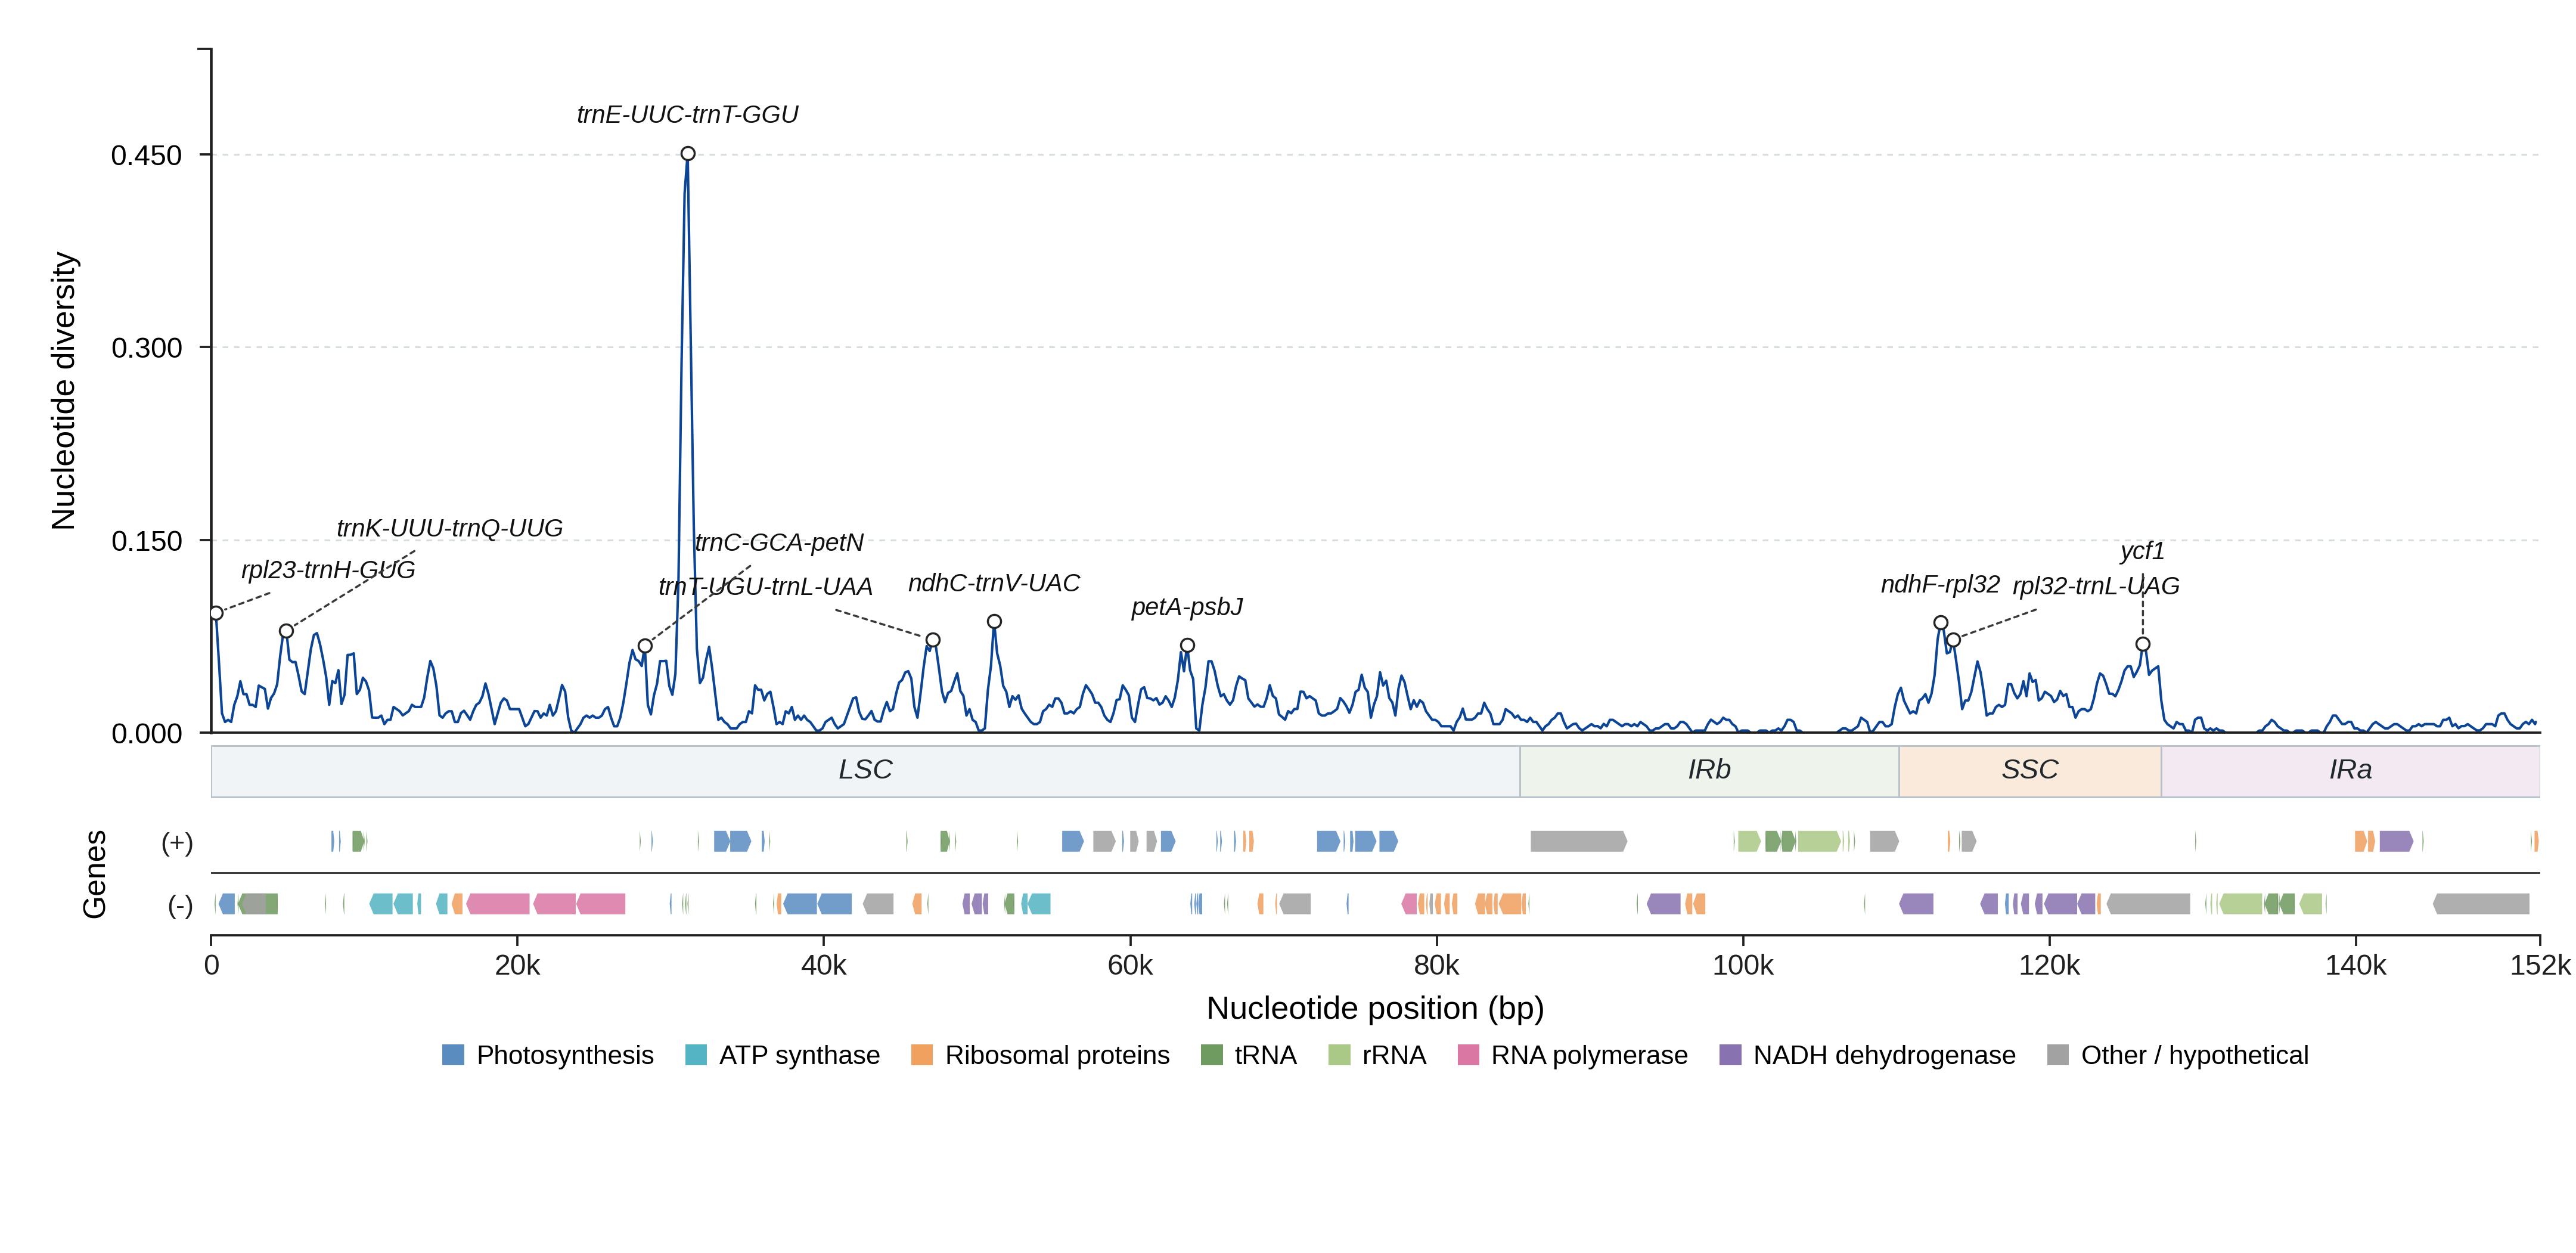
Task: Click the 0.000 y-axis tick label
Action: click(147, 734)
